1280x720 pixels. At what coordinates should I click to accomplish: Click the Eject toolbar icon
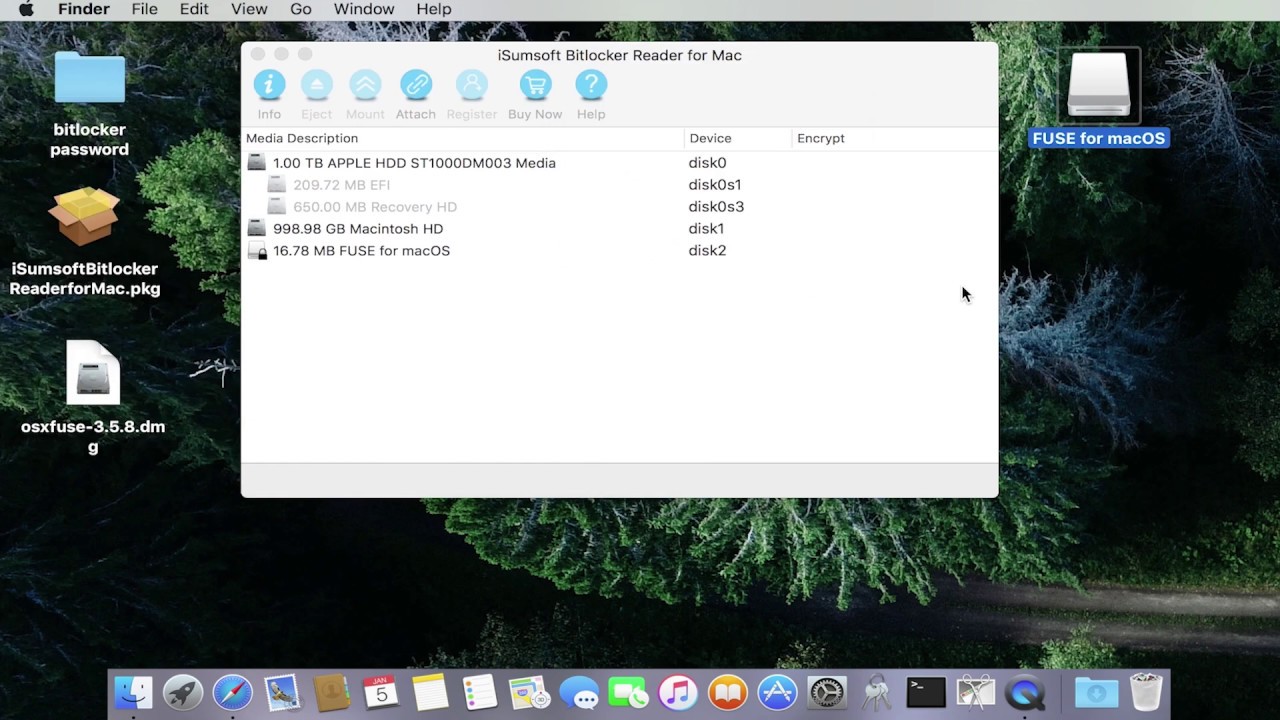point(317,86)
